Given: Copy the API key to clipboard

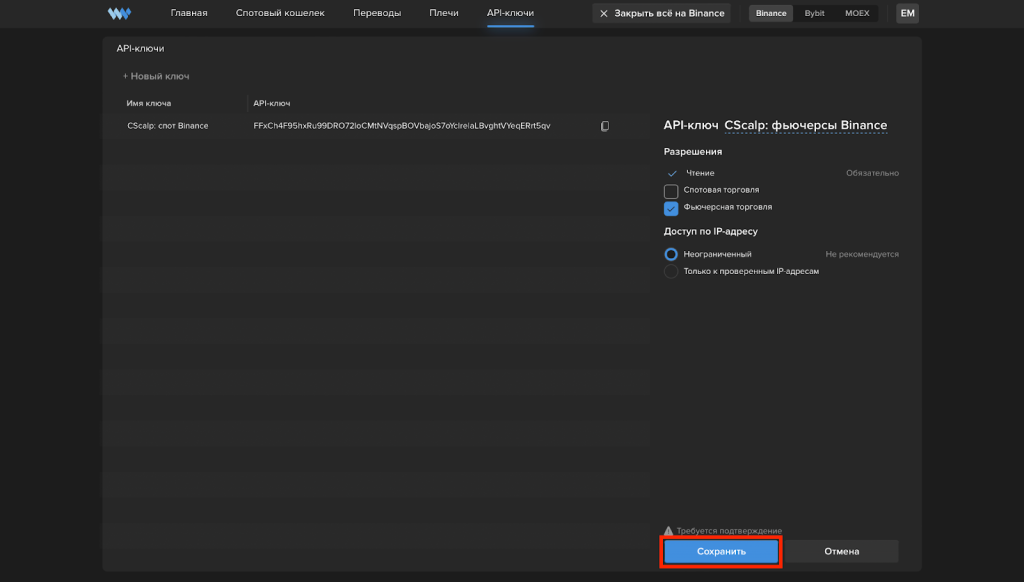Looking at the screenshot, I should click(604, 126).
